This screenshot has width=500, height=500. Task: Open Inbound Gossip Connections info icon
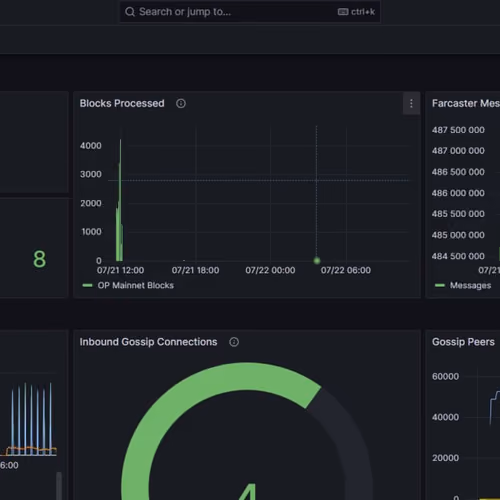pos(234,342)
